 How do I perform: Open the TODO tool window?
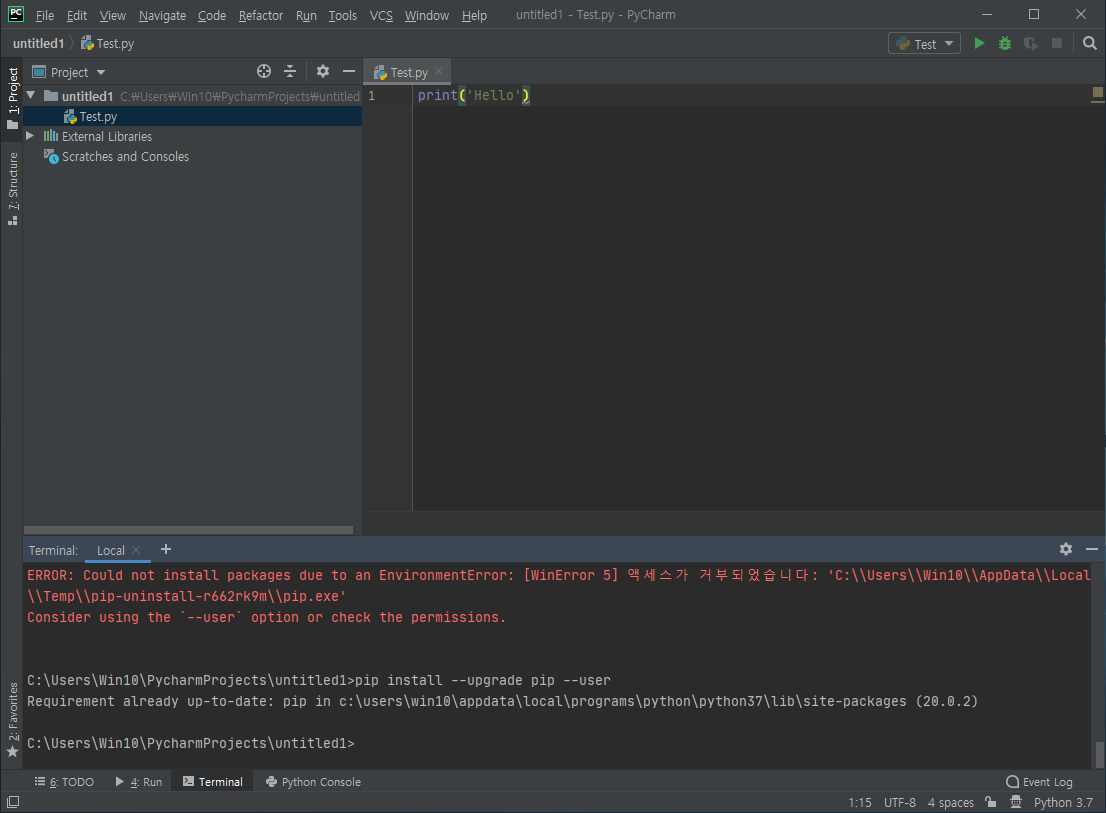click(x=64, y=782)
